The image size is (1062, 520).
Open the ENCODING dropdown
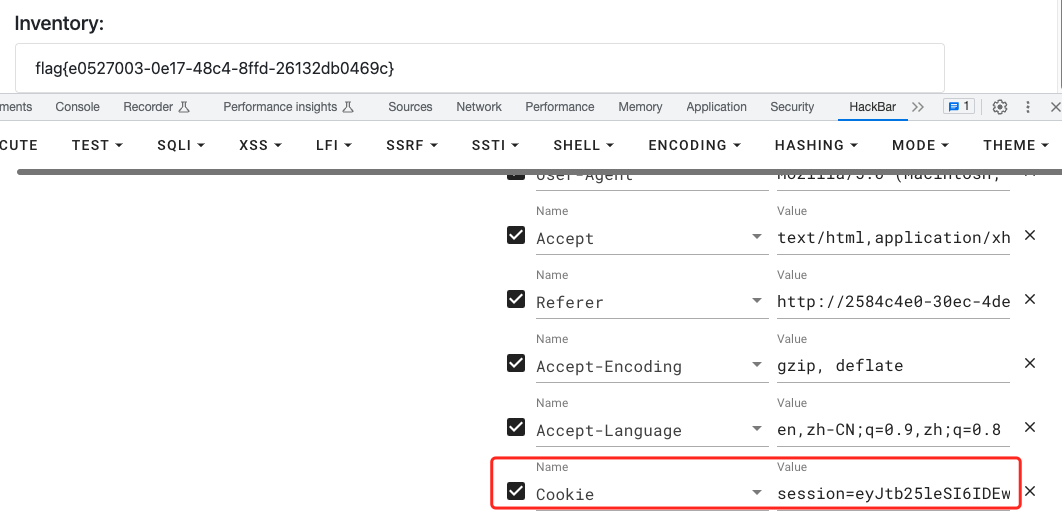point(694,145)
